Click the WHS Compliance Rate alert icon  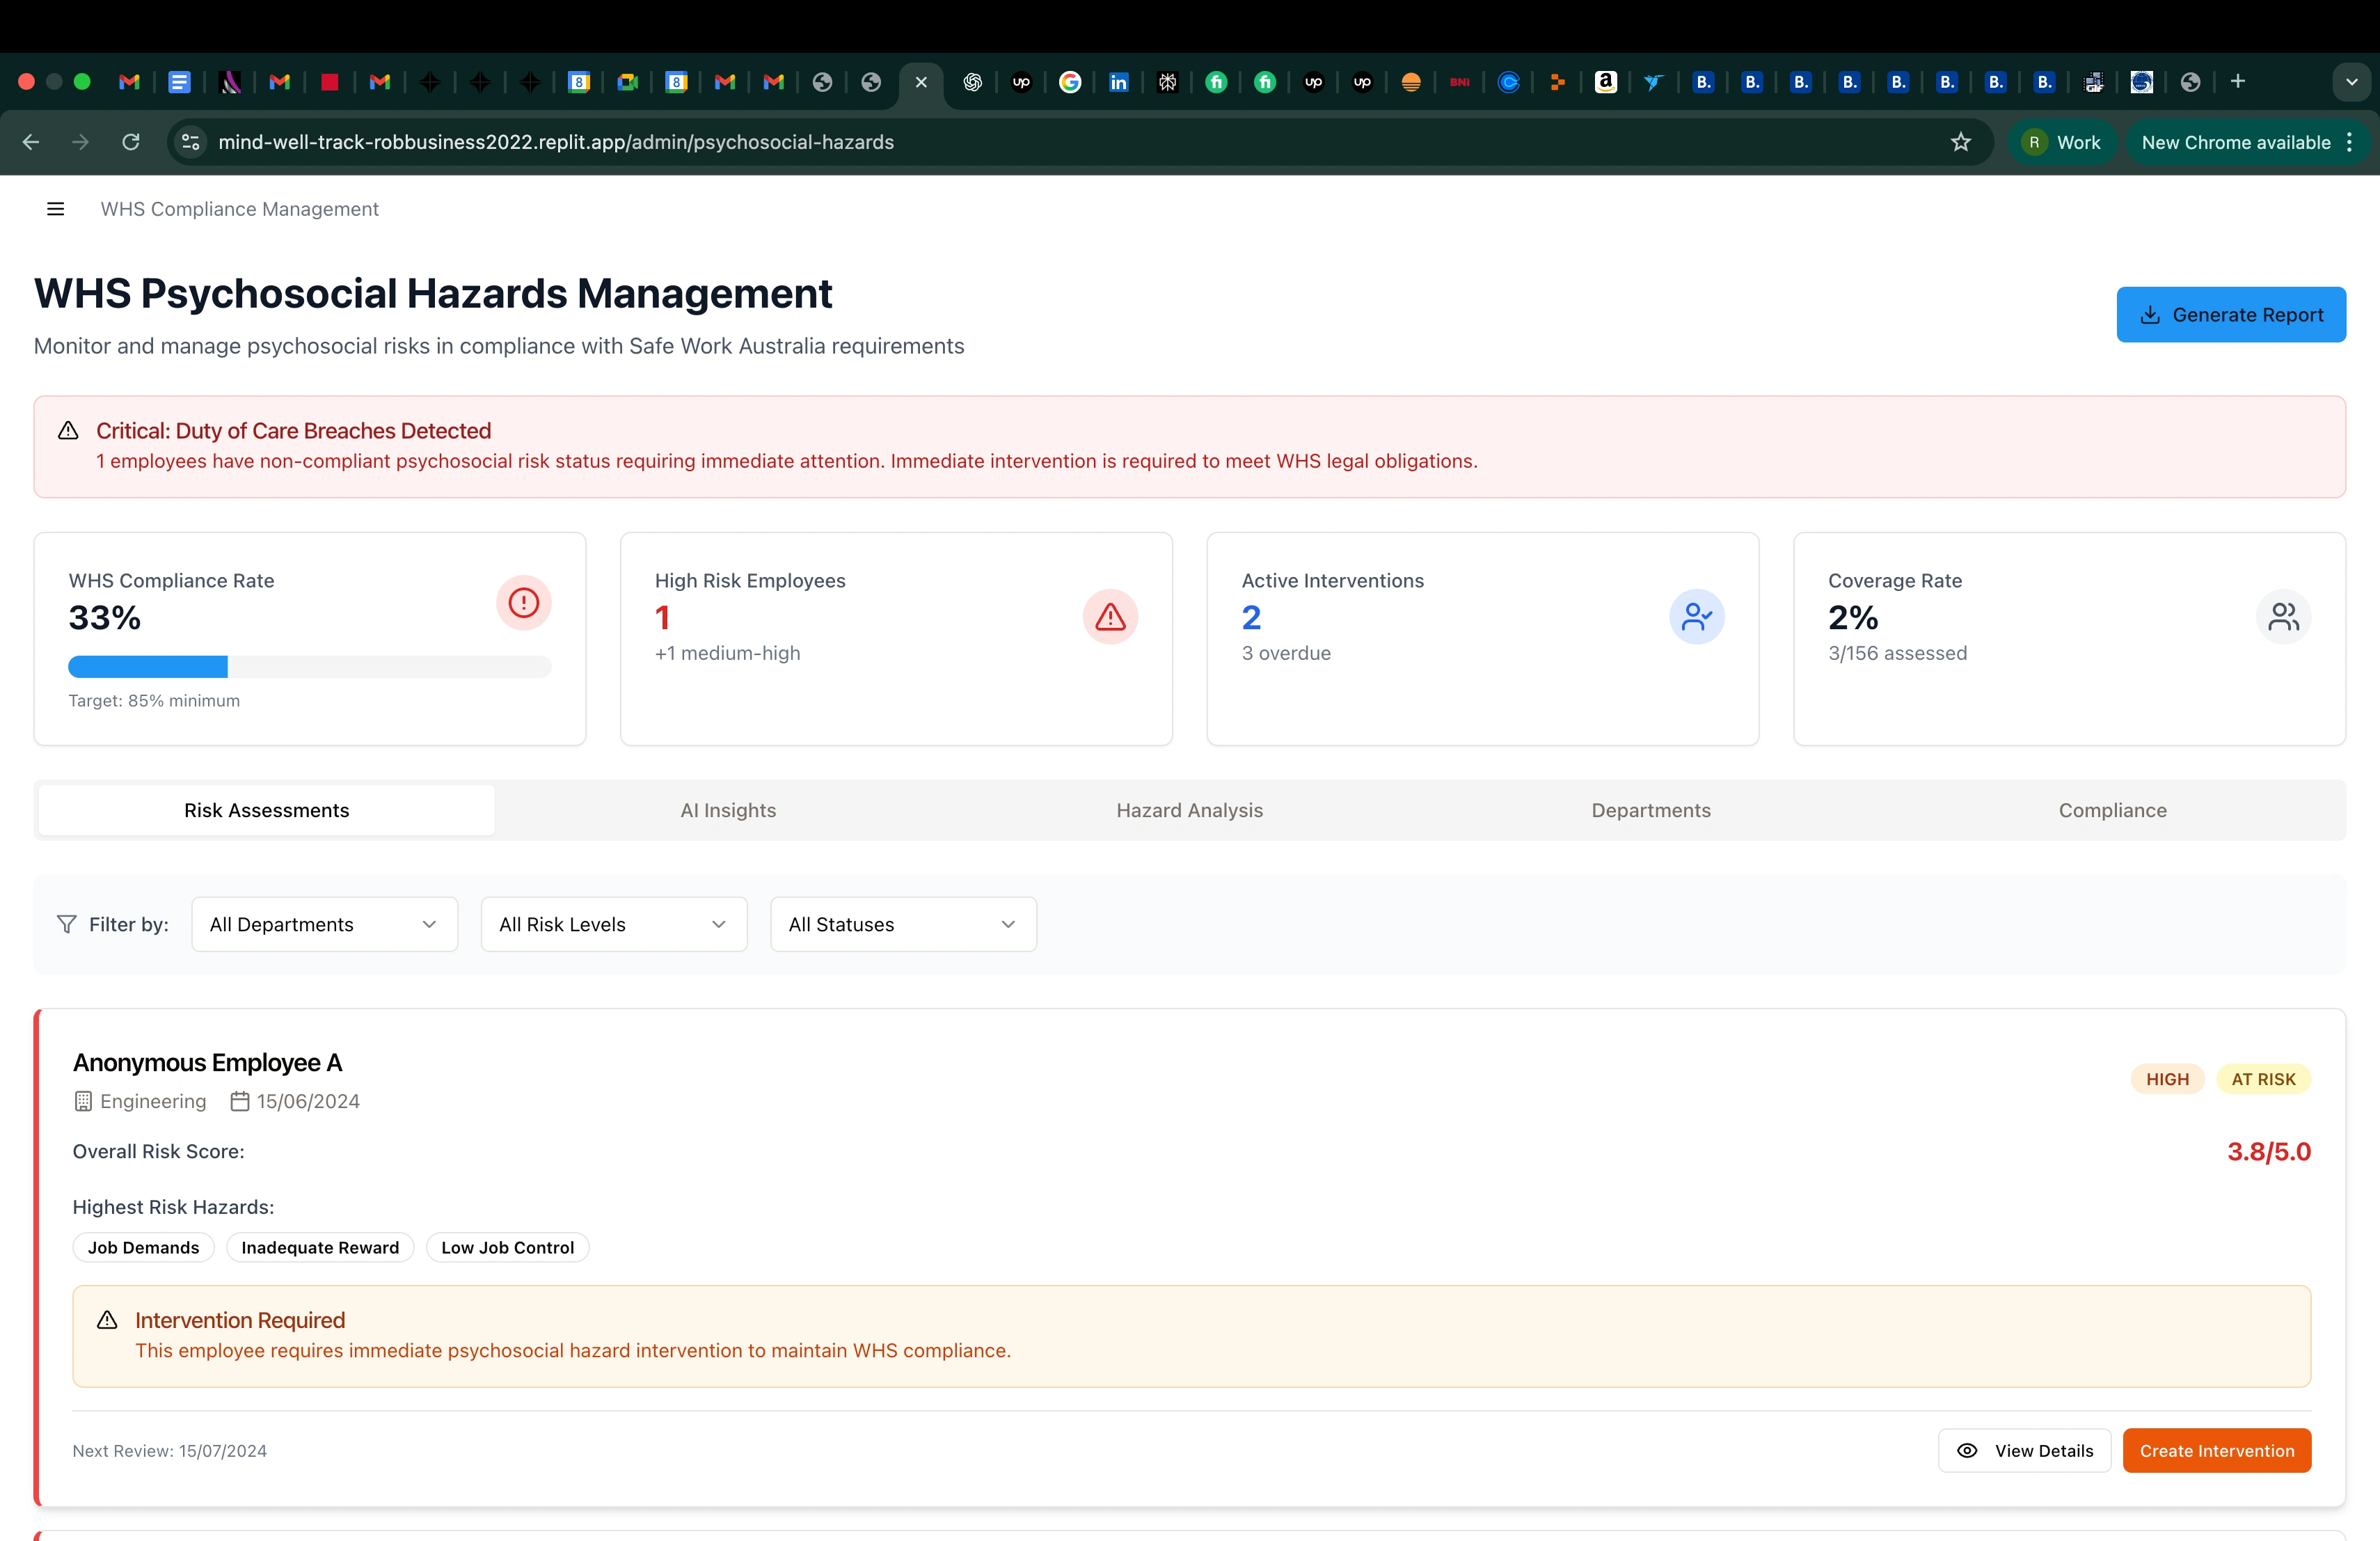(523, 603)
